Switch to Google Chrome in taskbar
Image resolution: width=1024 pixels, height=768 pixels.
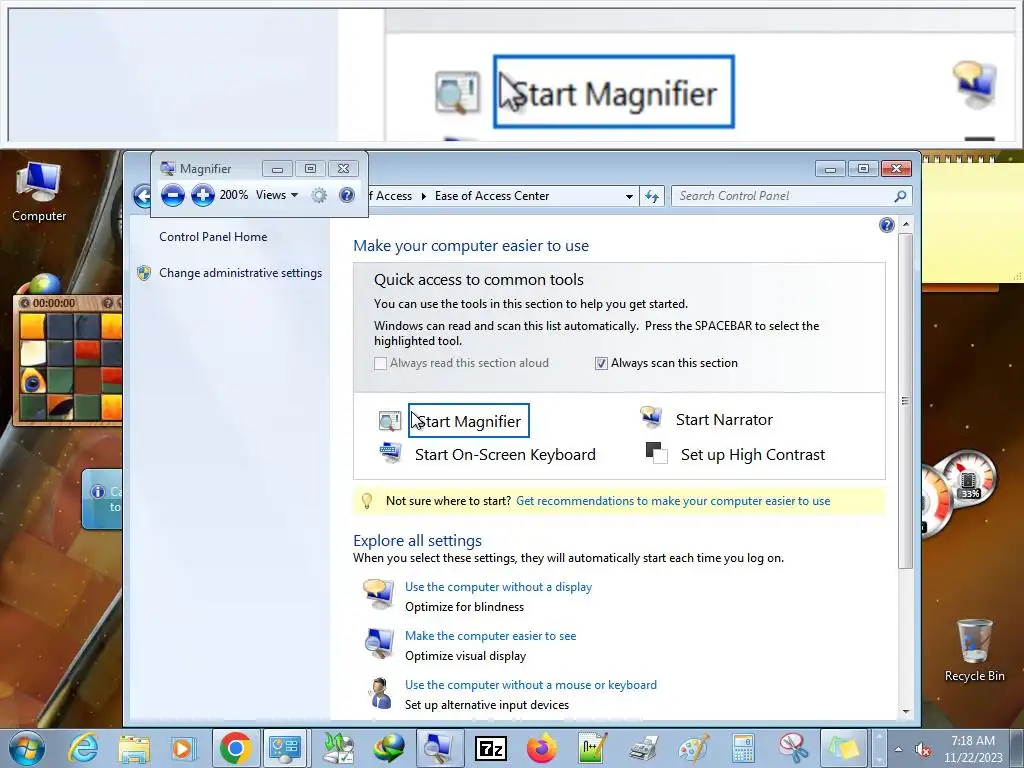coord(236,748)
